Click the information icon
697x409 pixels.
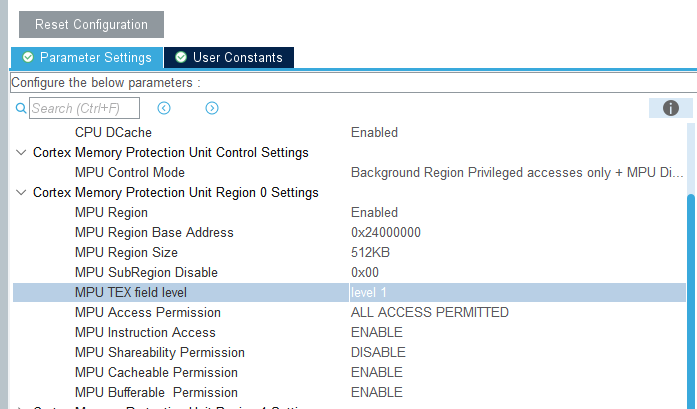coord(670,108)
